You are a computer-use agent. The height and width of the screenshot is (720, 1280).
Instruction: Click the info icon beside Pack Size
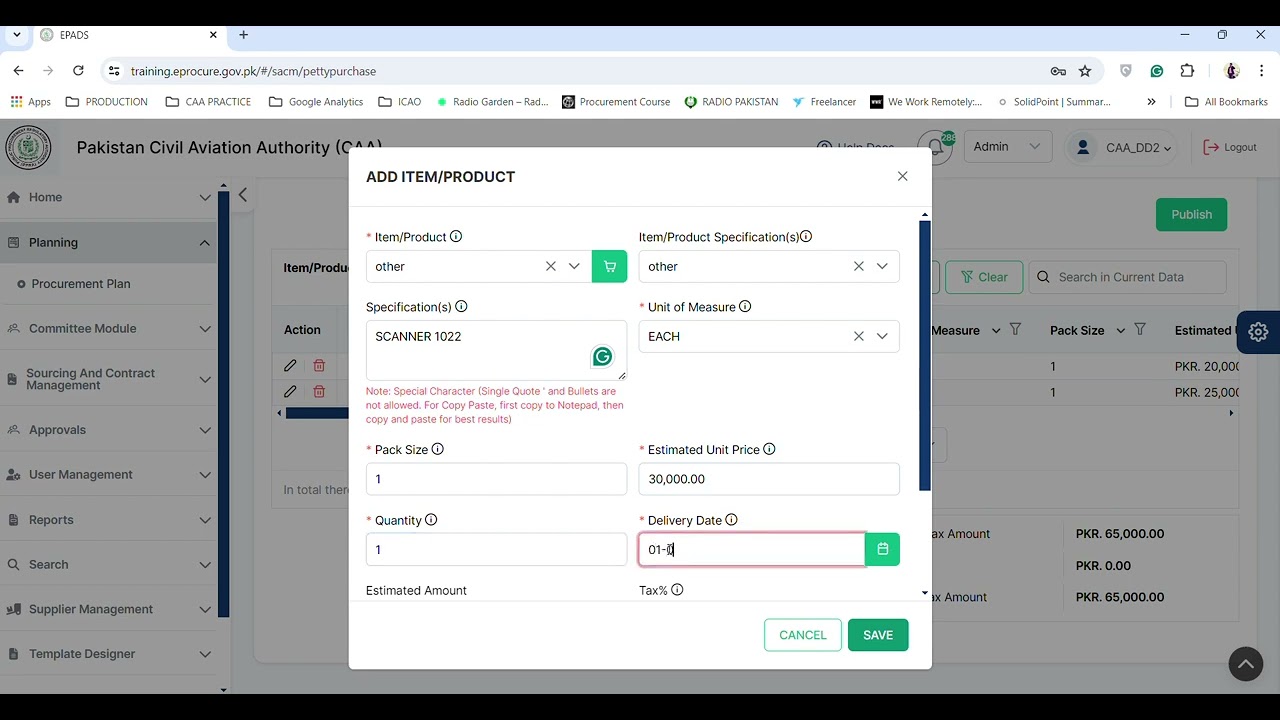(437, 450)
